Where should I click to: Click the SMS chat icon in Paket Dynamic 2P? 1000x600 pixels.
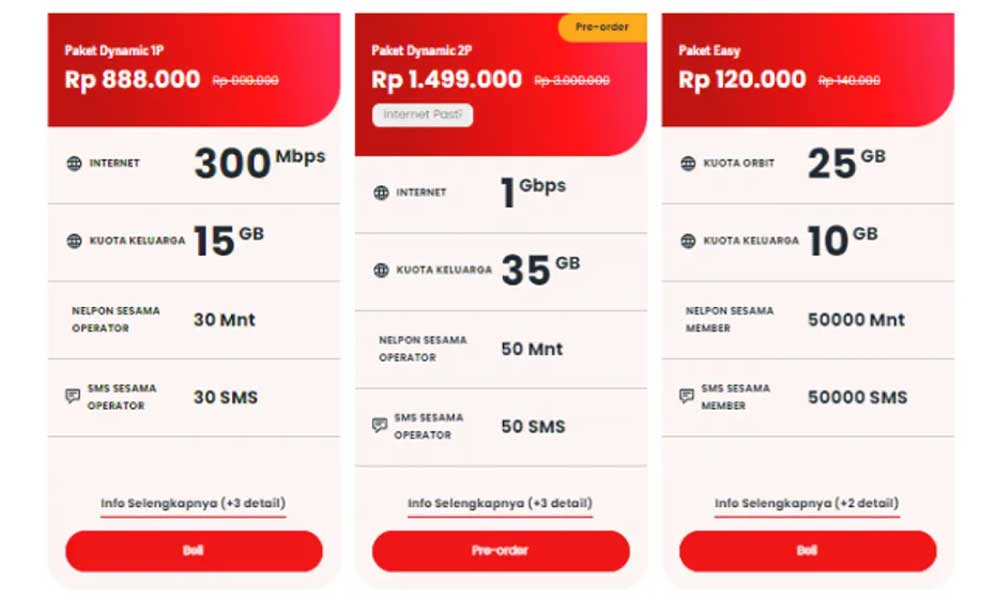379,425
